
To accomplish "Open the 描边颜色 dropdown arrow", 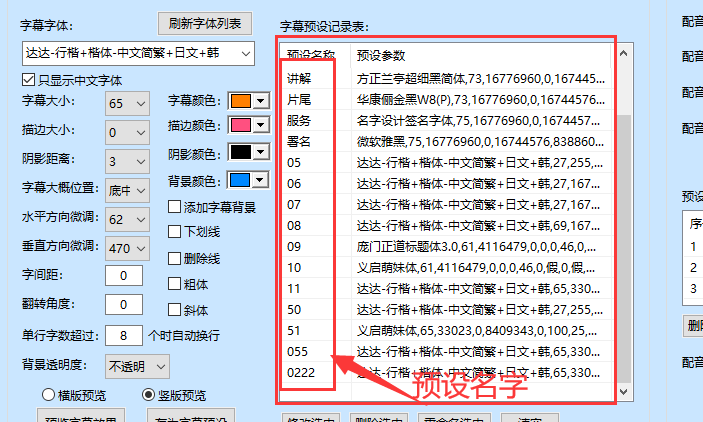I will point(261,125).
